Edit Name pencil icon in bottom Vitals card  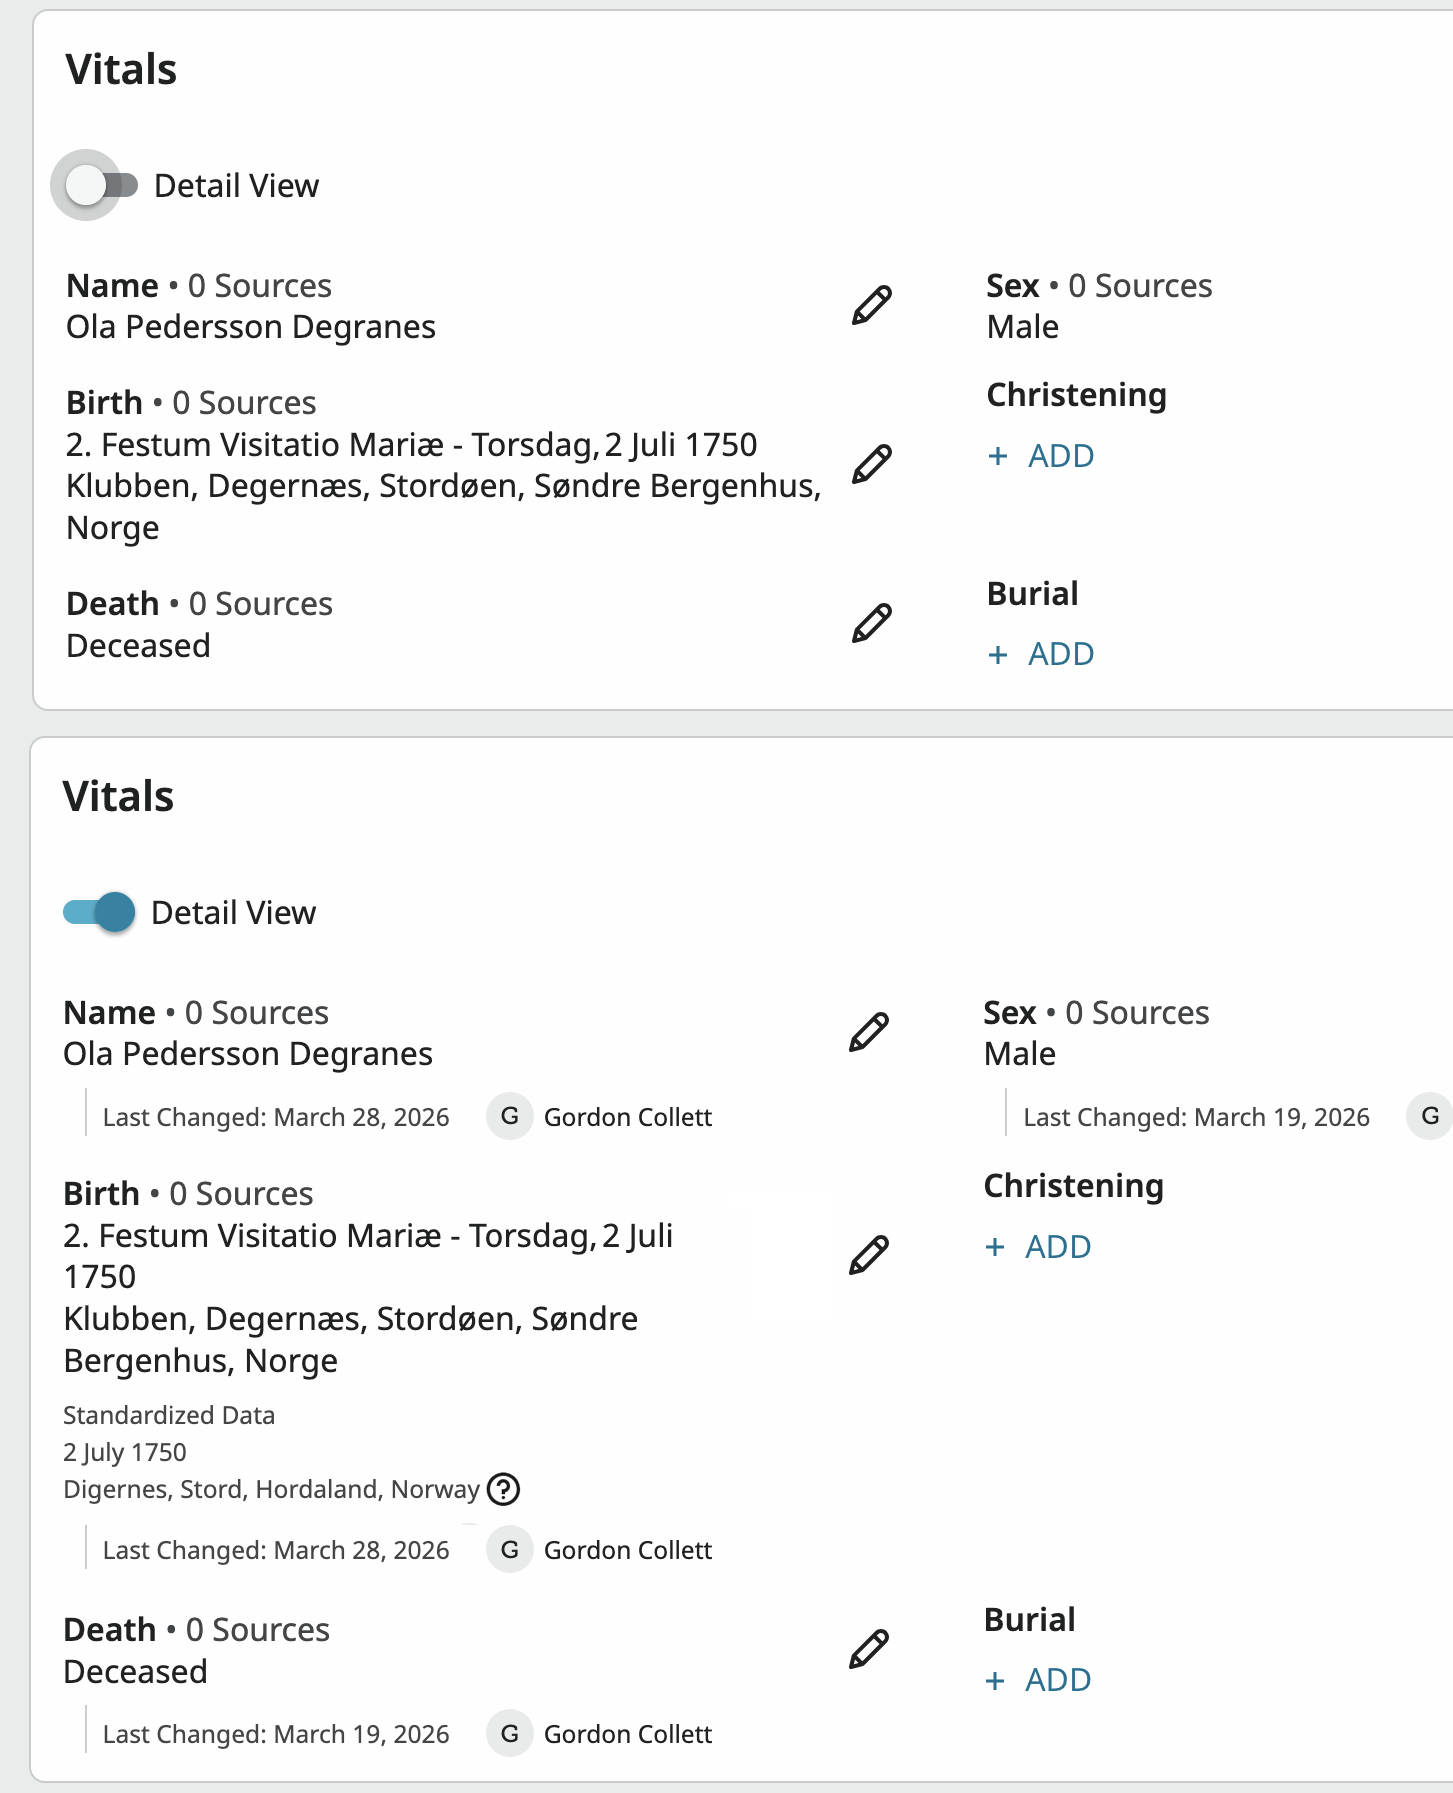(x=868, y=1032)
